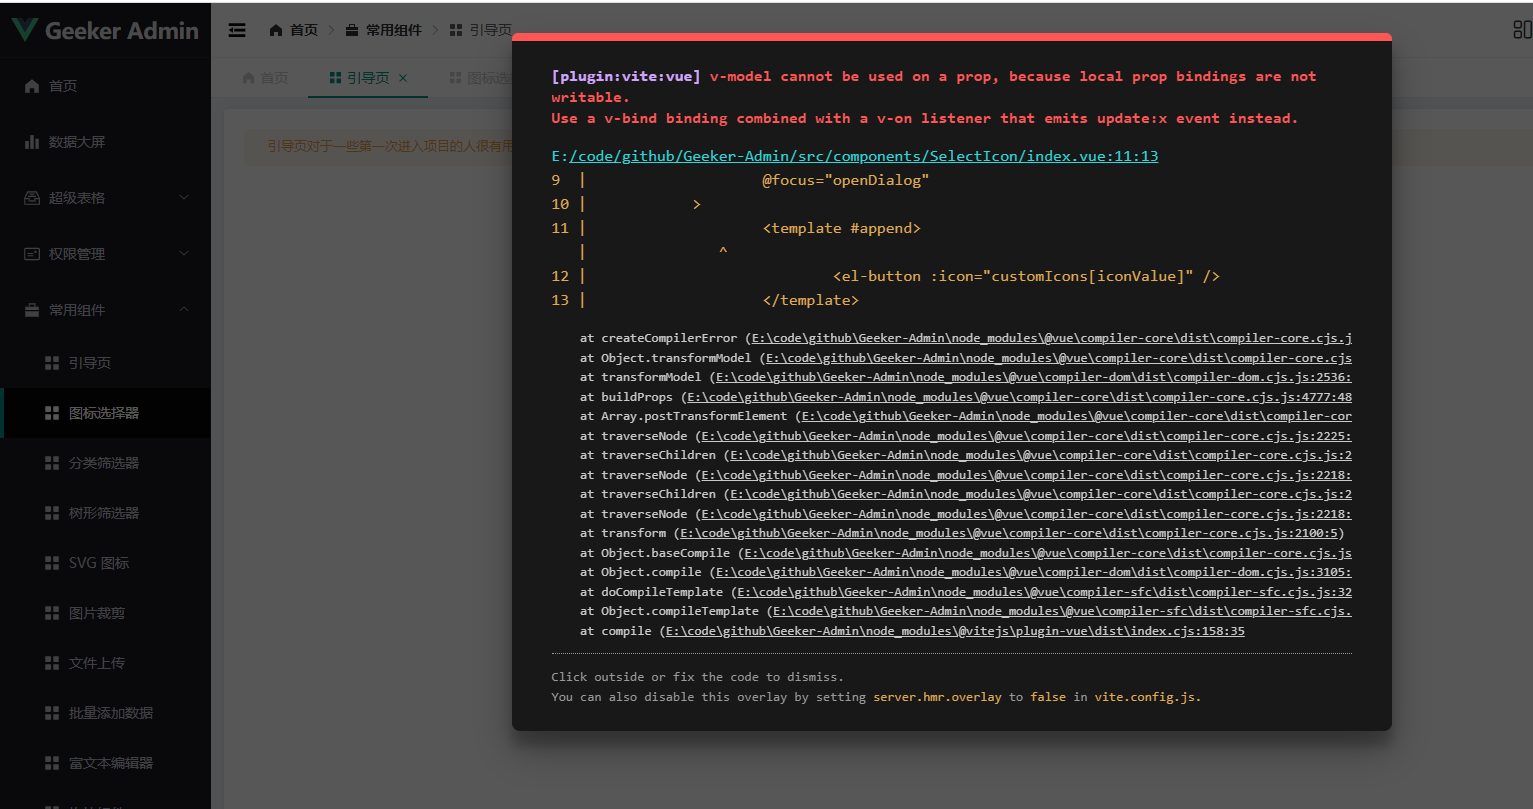
Task: Collapse the sidebar with the hamburger icon
Action: click(237, 30)
